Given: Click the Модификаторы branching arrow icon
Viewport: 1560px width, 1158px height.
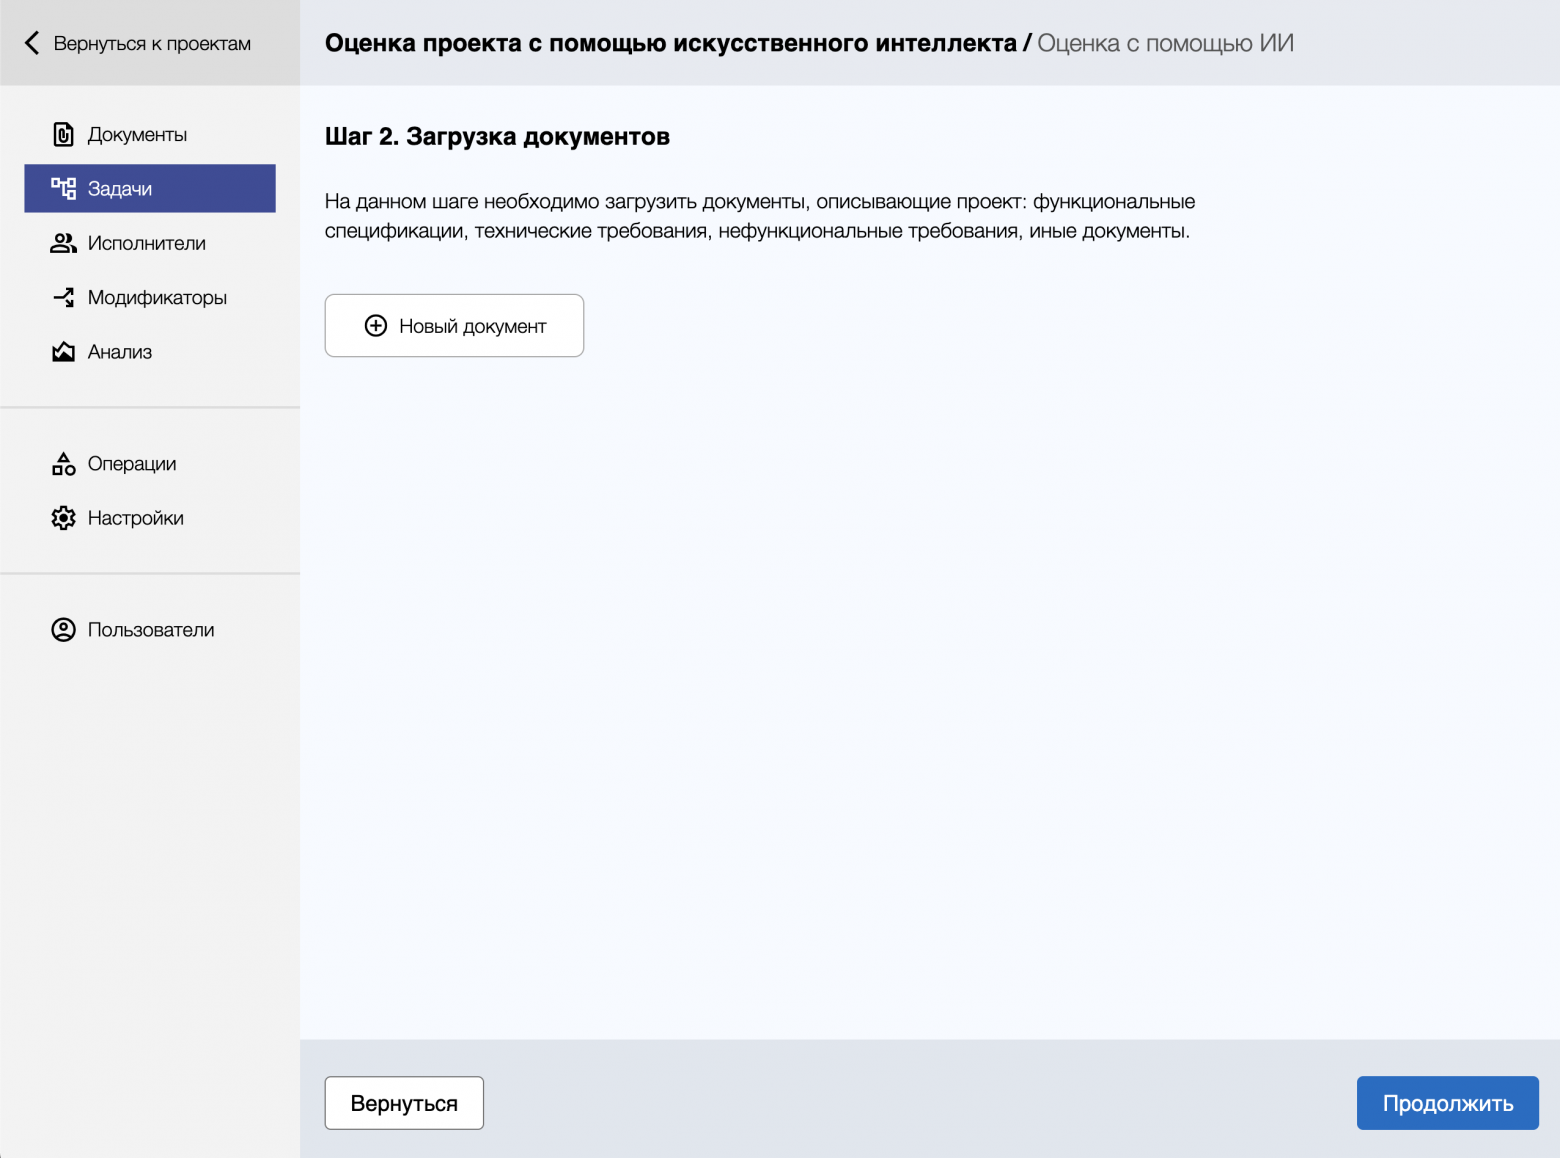Looking at the screenshot, I should [63, 297].
